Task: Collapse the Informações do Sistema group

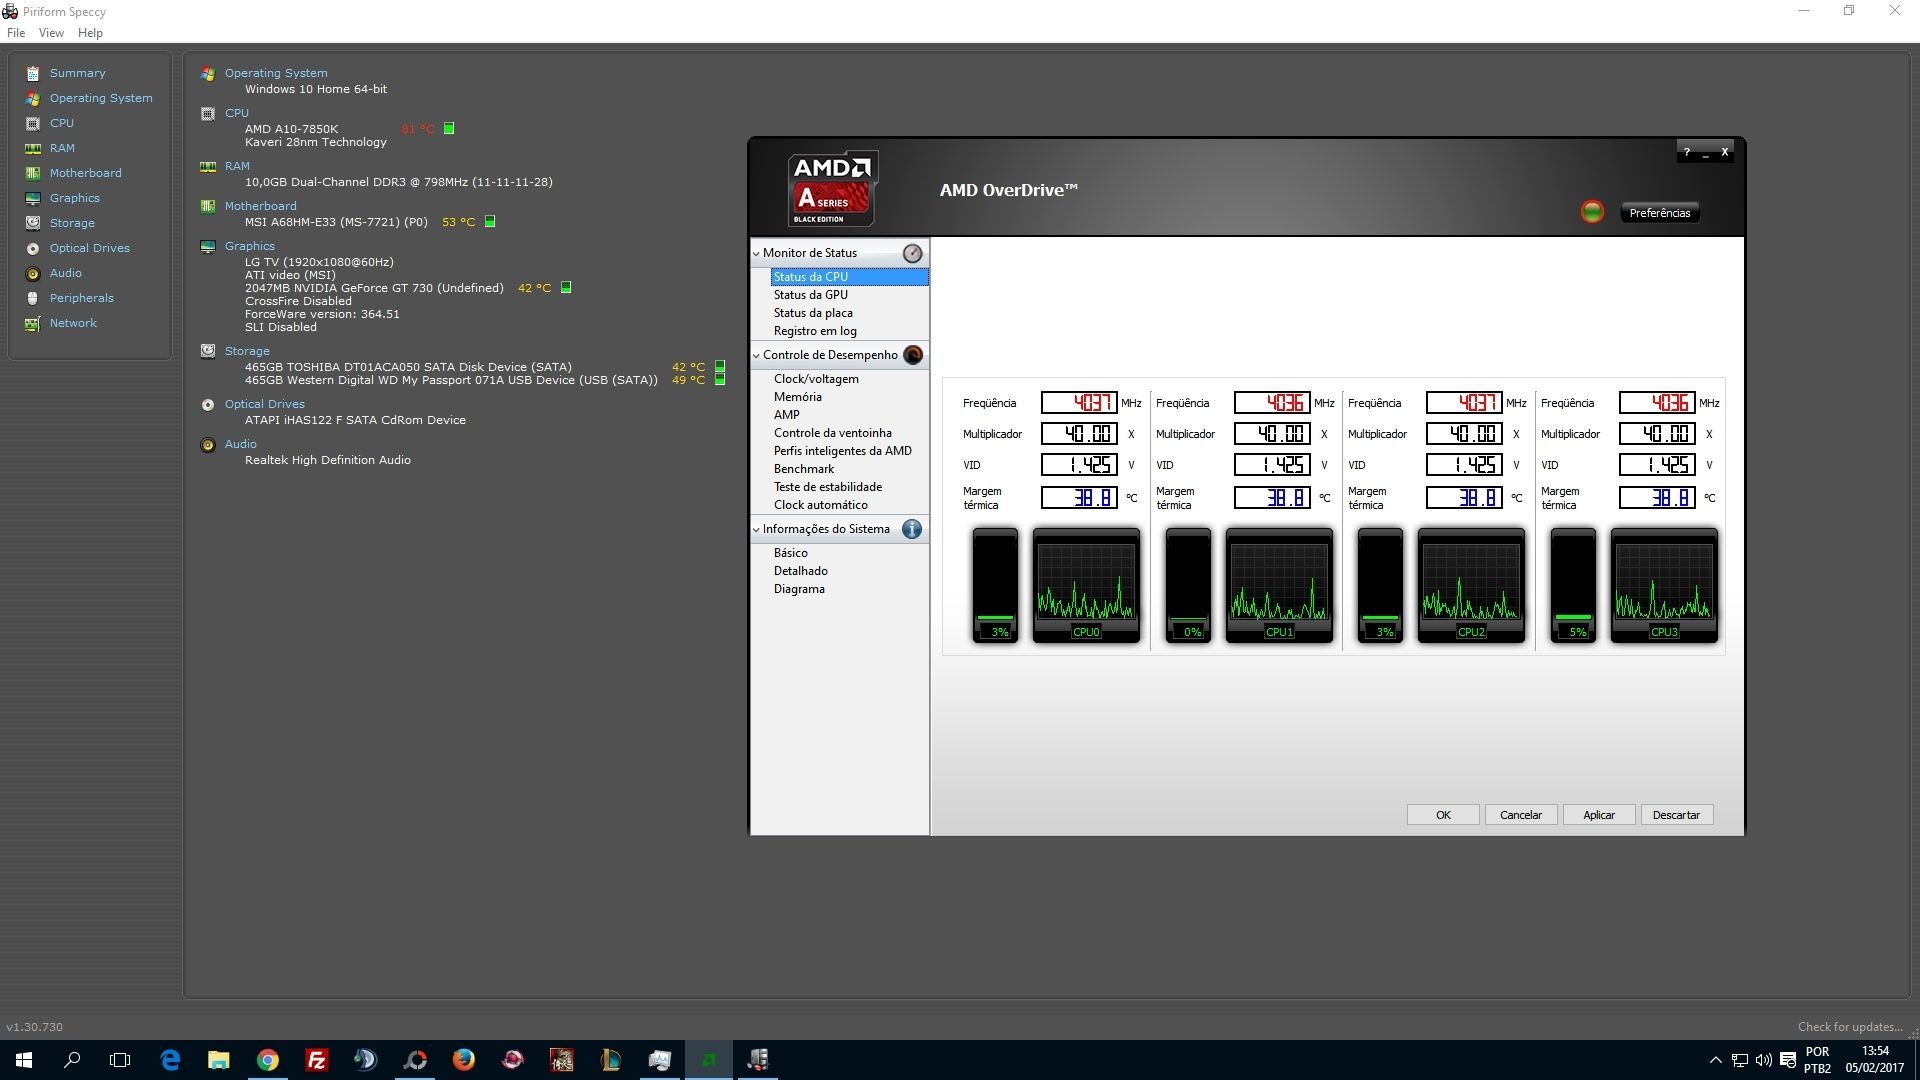Action: [756, 530]
